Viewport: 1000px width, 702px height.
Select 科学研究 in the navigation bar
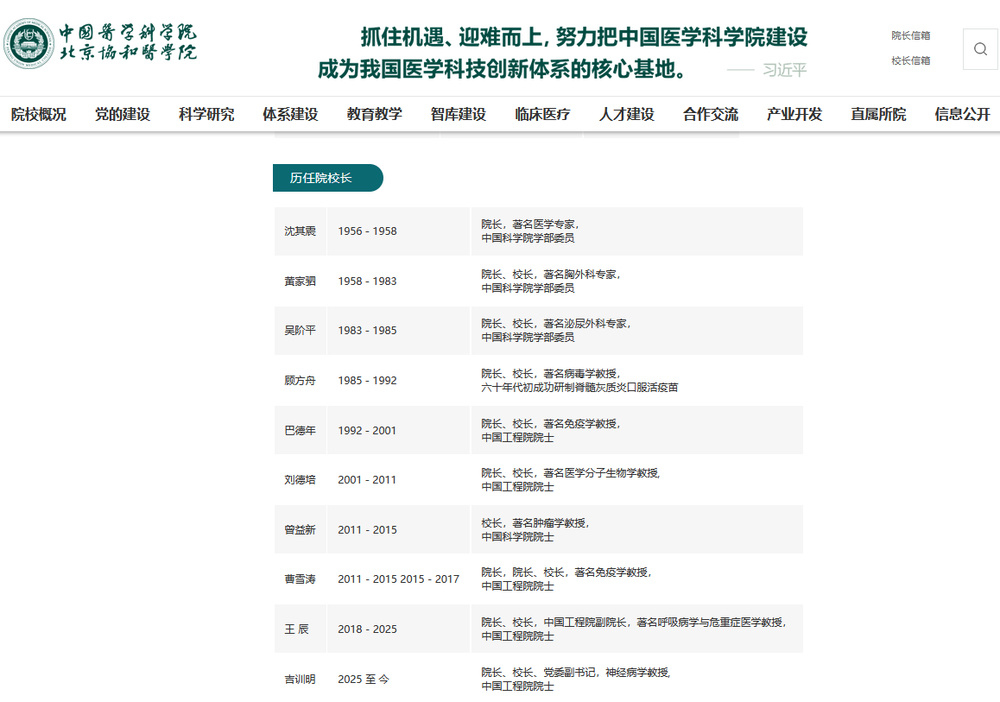pos(207,114)
